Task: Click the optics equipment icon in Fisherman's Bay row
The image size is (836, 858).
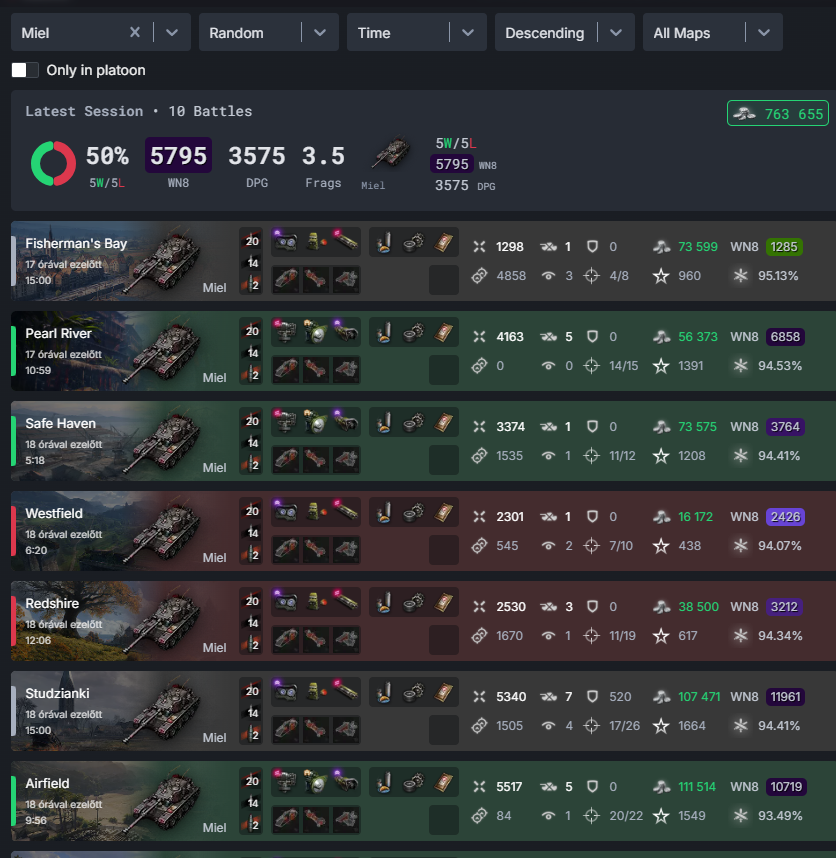Action: click(x=286, y=241)
